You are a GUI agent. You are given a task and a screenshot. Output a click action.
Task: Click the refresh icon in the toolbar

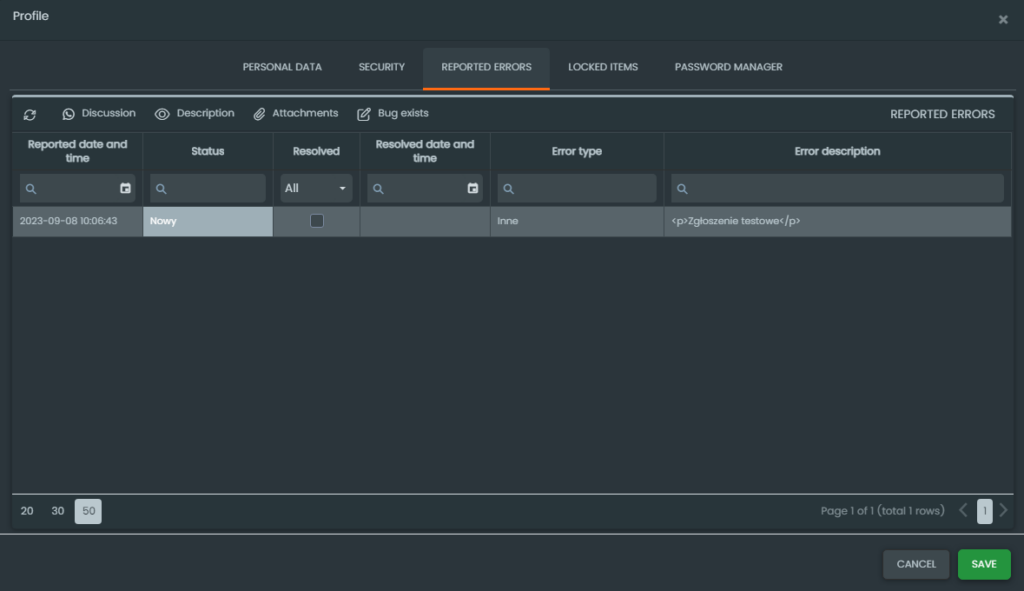tap(30, 115)
